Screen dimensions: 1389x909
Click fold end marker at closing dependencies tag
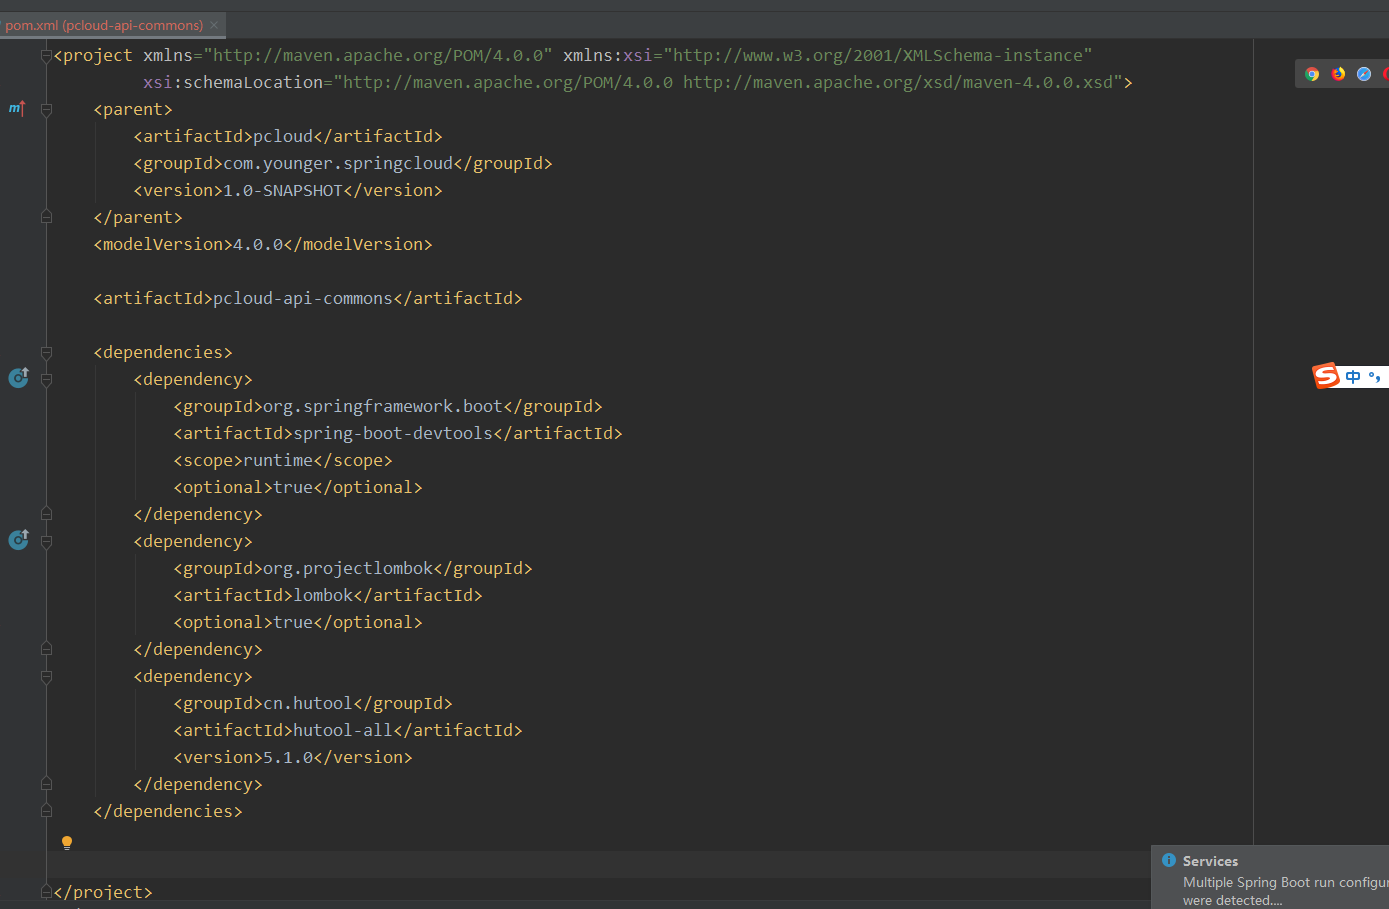tap(46, 811)
